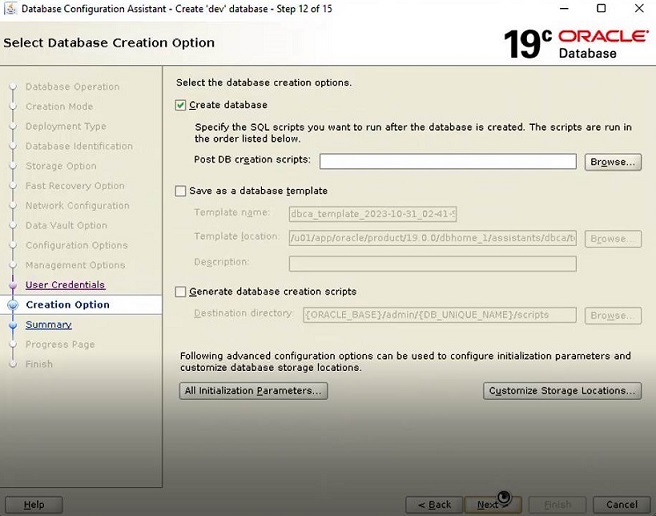The image size is (656, 516).
Task: Go to the Back step
Action: pyautogui.click(x=434, y=505)
